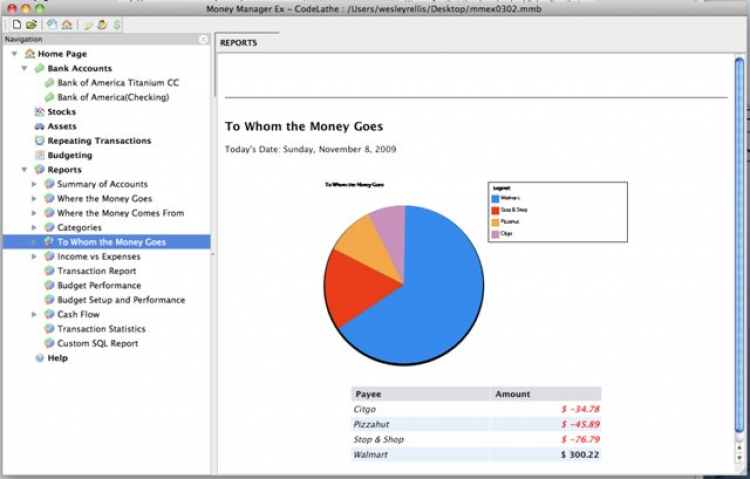
Task: Click the Transaction Statistics icon
Action: coord(49,329)
